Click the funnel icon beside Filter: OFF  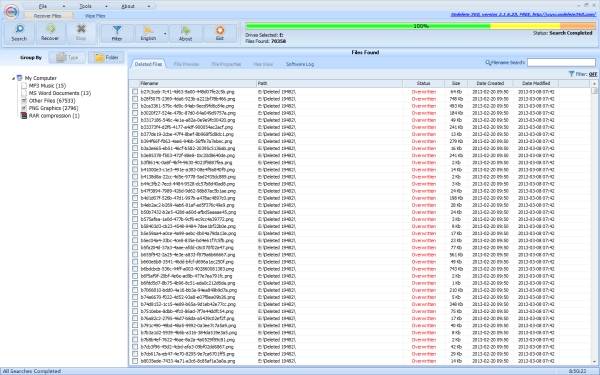571,74
